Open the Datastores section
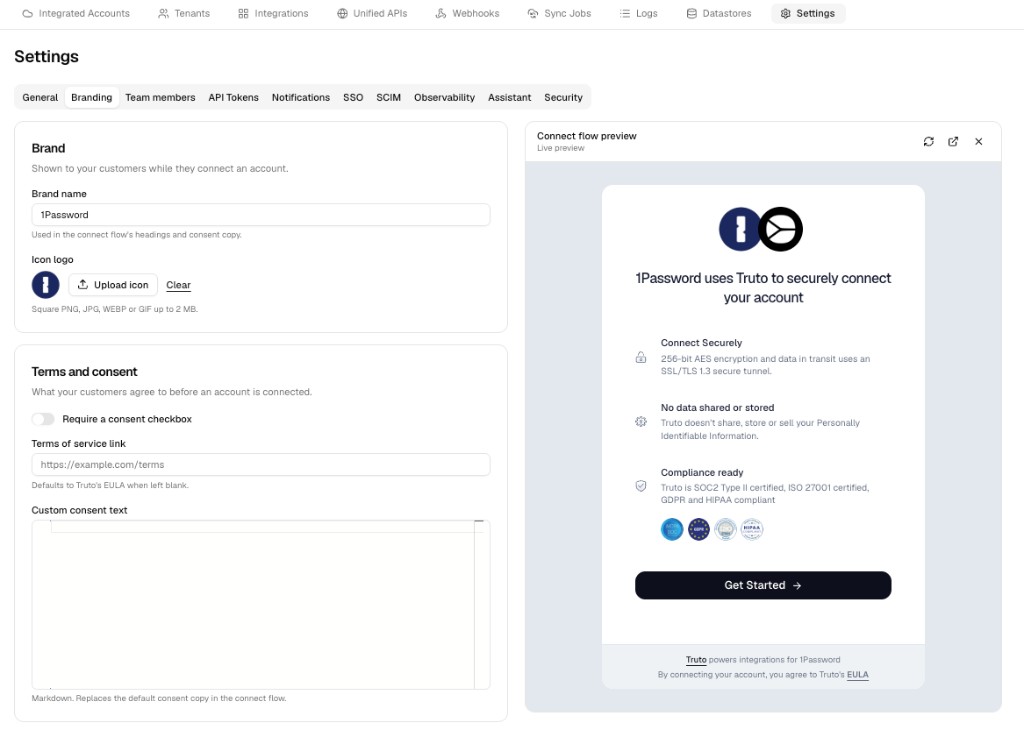This screenshot has width=1024, height=730. pos(718,13)
